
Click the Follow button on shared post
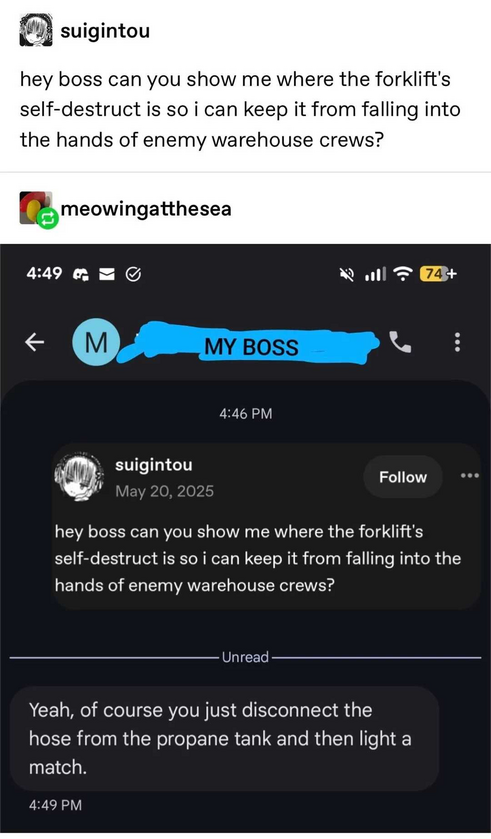[403, 477]
